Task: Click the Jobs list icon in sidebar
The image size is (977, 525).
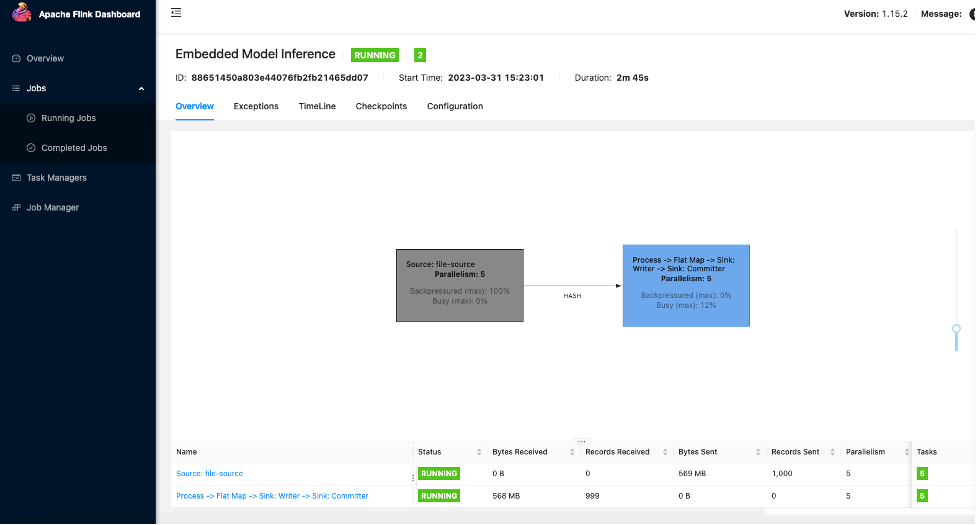Action: click(16, 88)
